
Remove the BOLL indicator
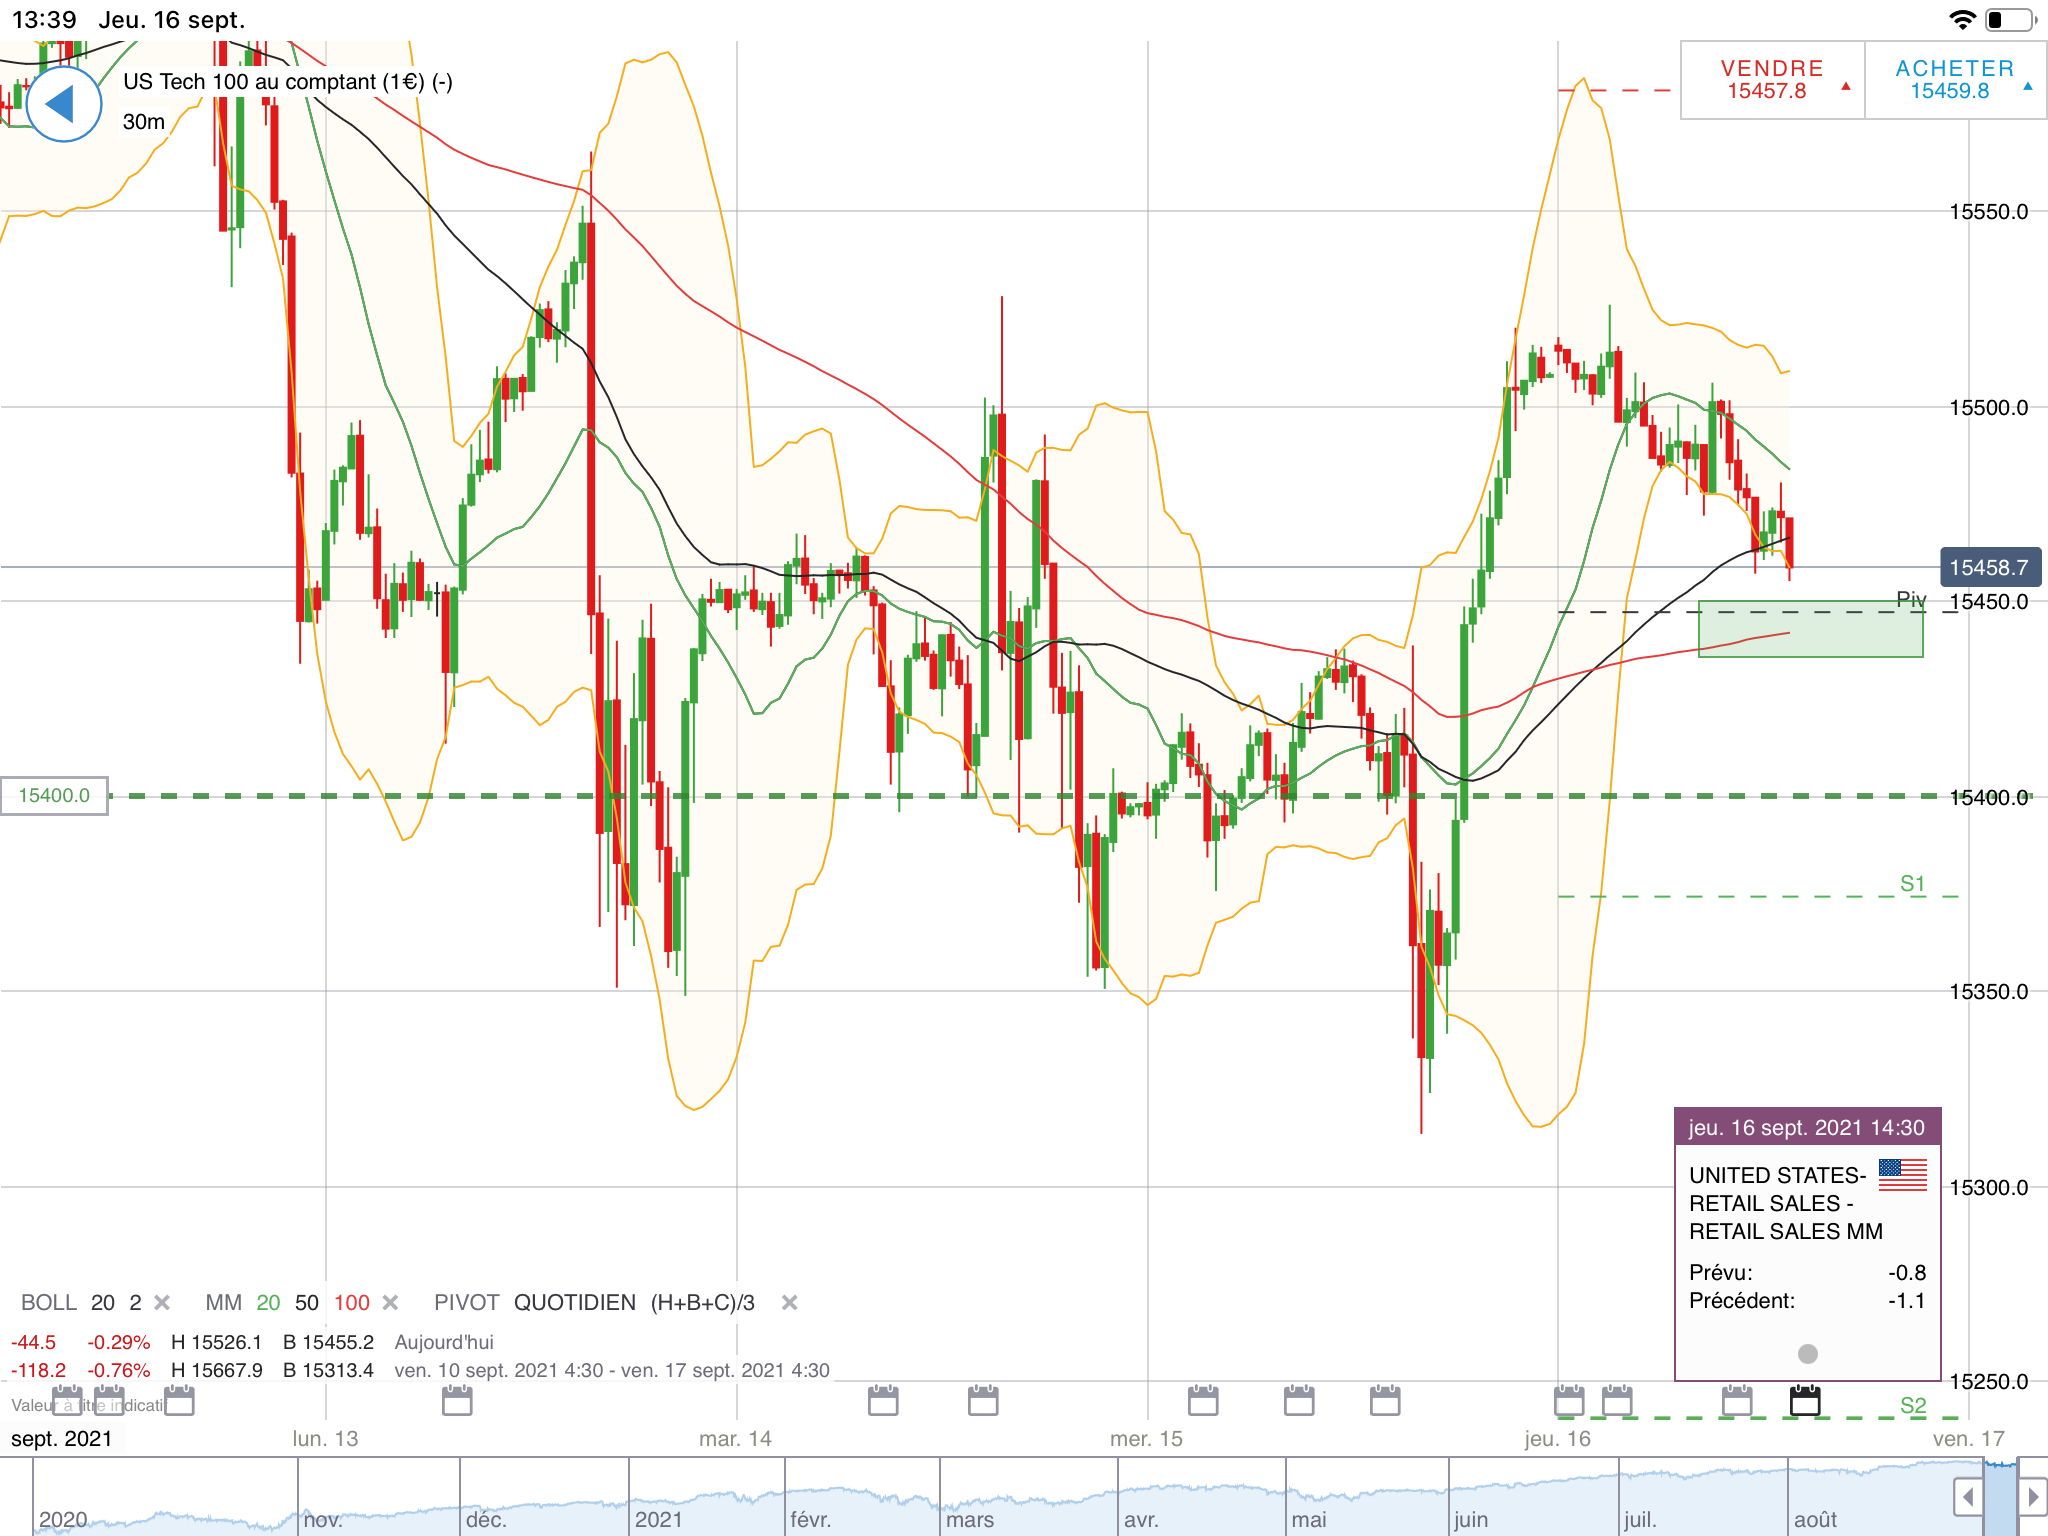tap(162, 1303)
